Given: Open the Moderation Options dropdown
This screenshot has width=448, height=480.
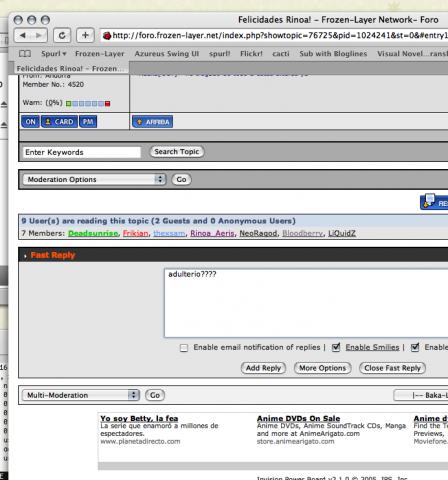Looking at the screenshot, I should (94, 179).
